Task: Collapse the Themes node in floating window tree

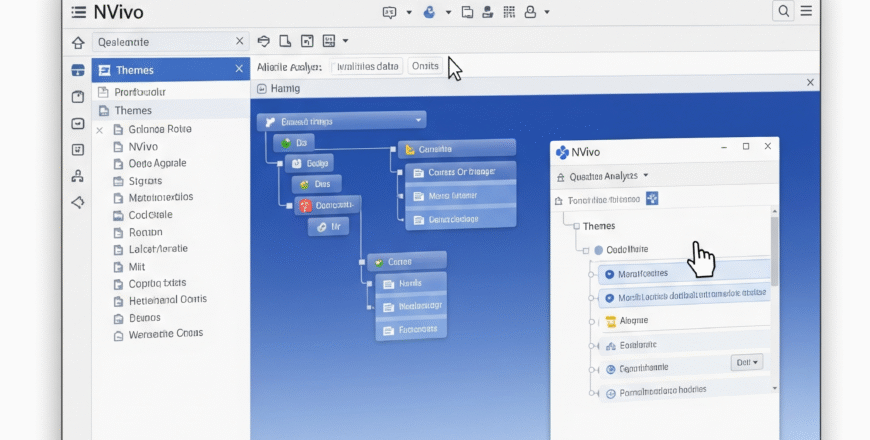Action: pyautogui.click(x=576, y=226)
